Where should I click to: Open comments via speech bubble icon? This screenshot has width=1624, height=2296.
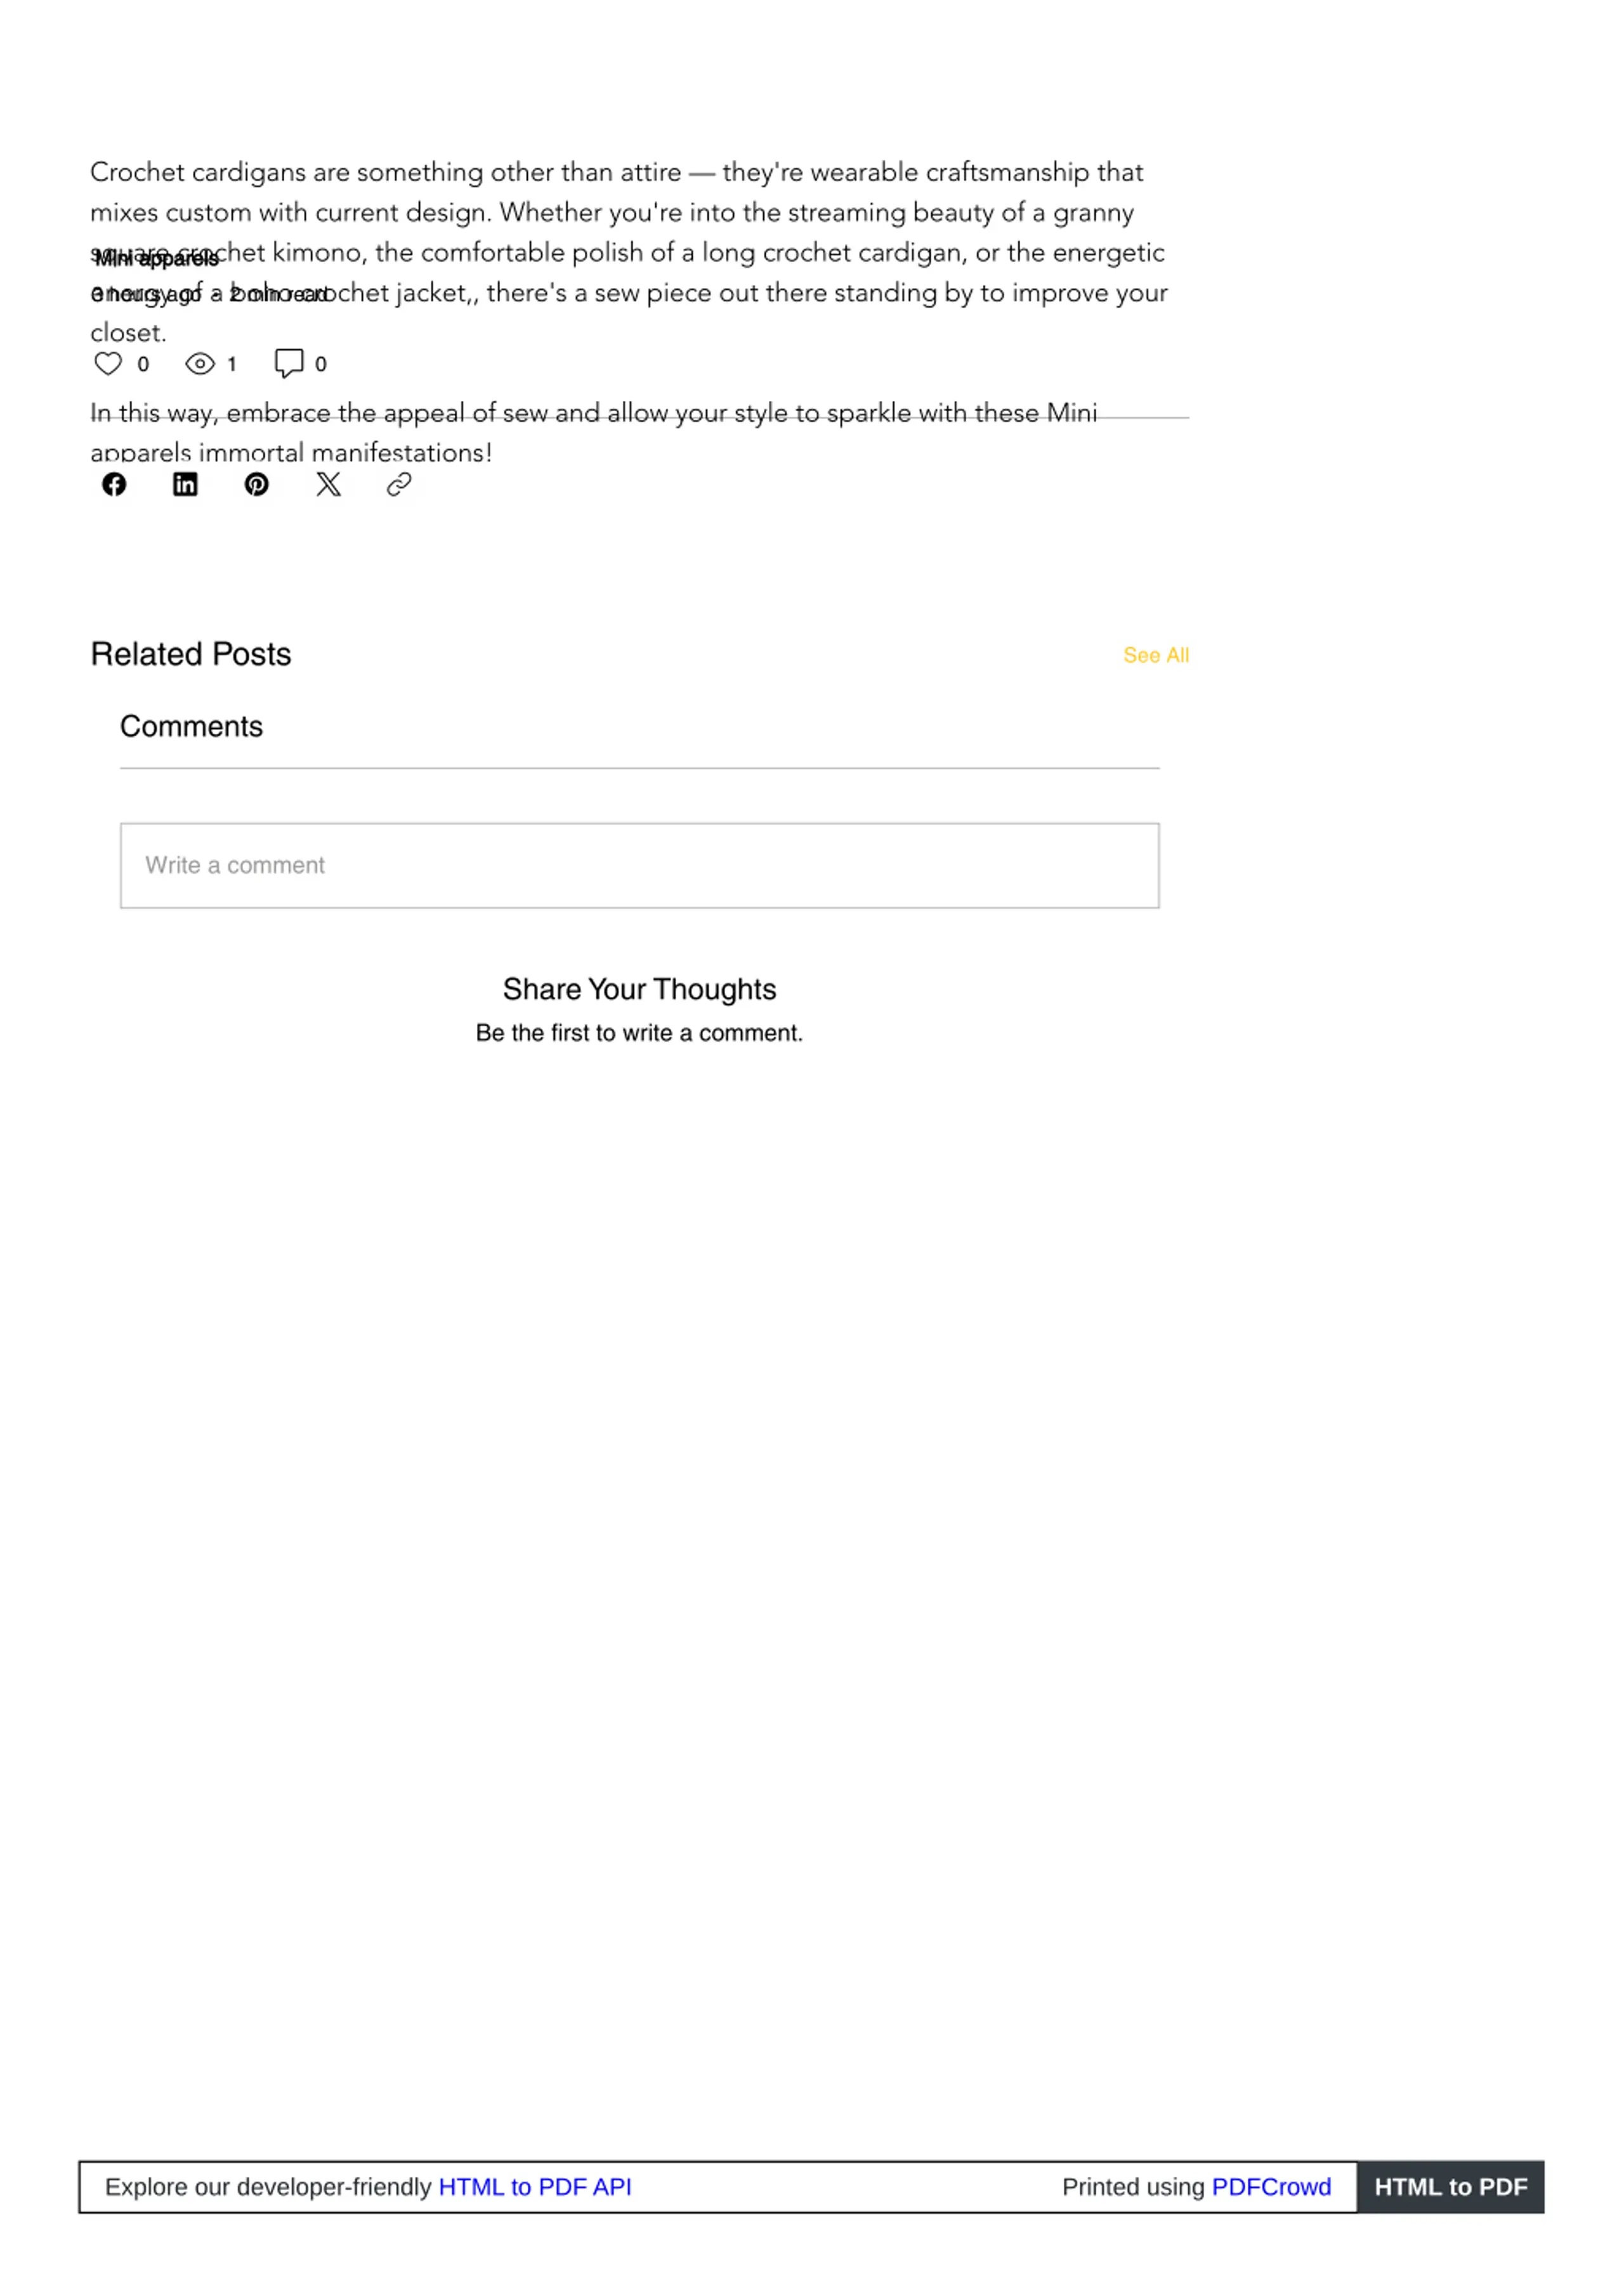point(289,363)
